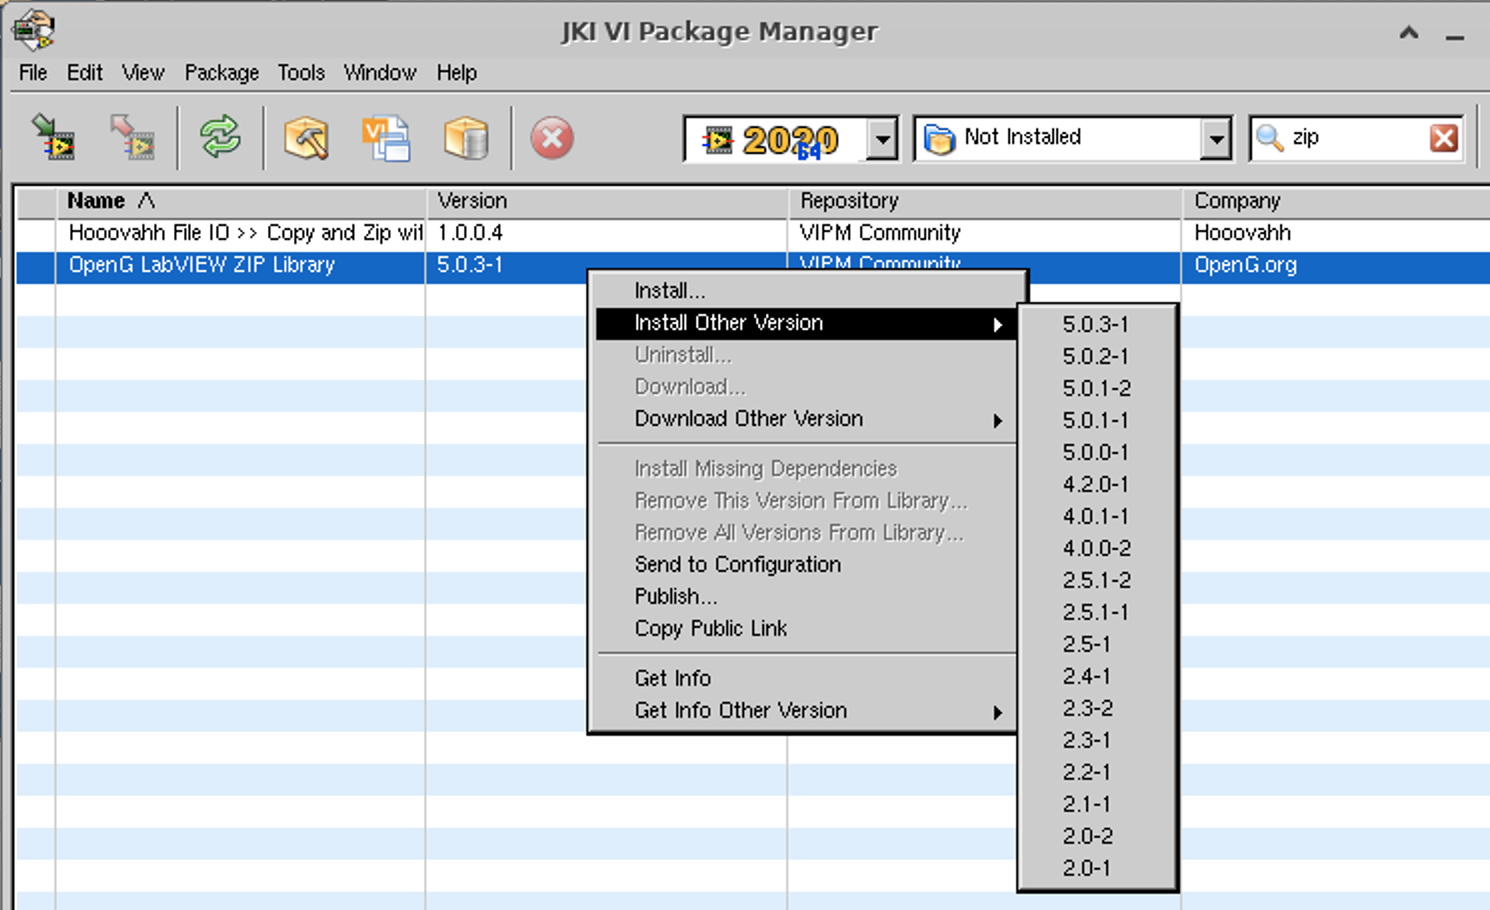The width and height of the screenshot is (1490, 910).
Task: Sort by the Repository column header
Action: pos(985,201)
